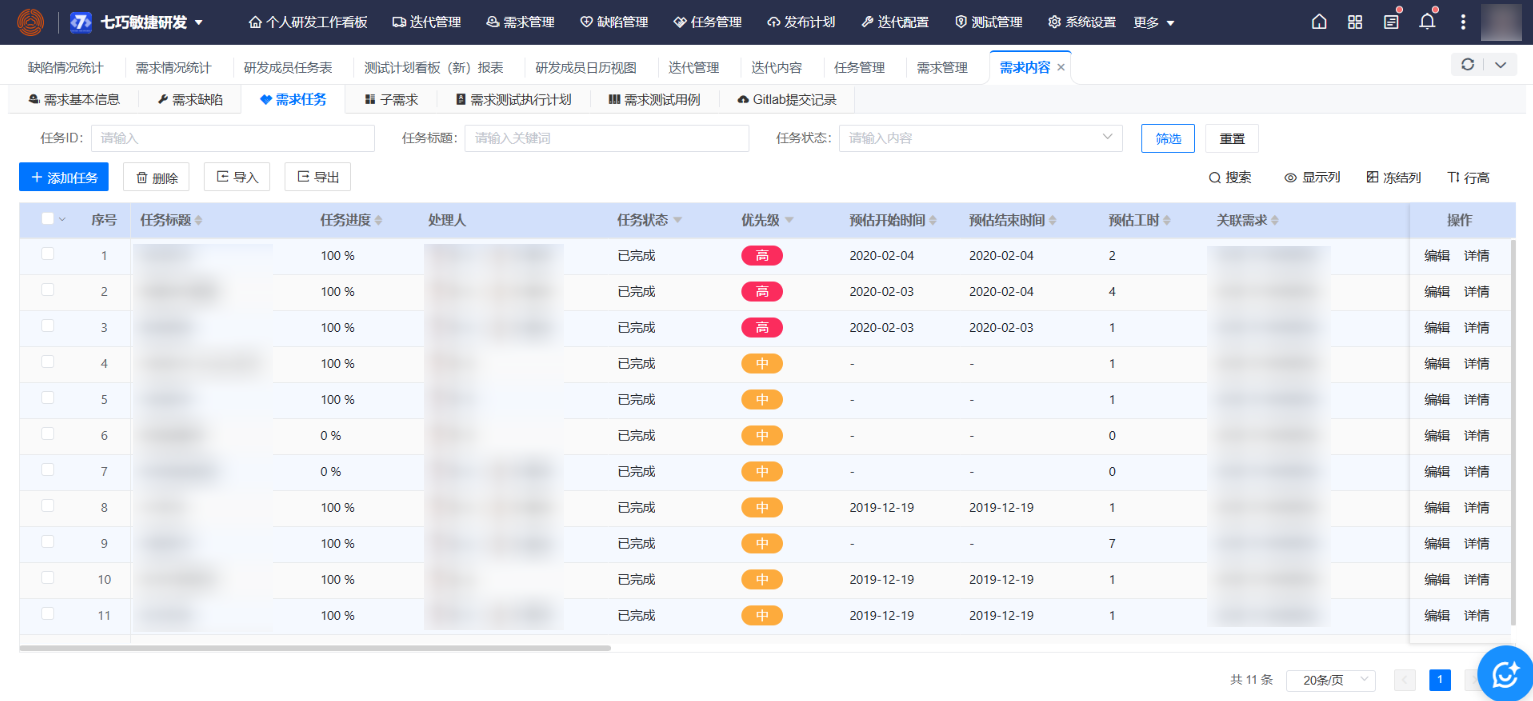1533x701 pixels.
Task: Click 编辑 link for row 3
Action: [1437, 327]
